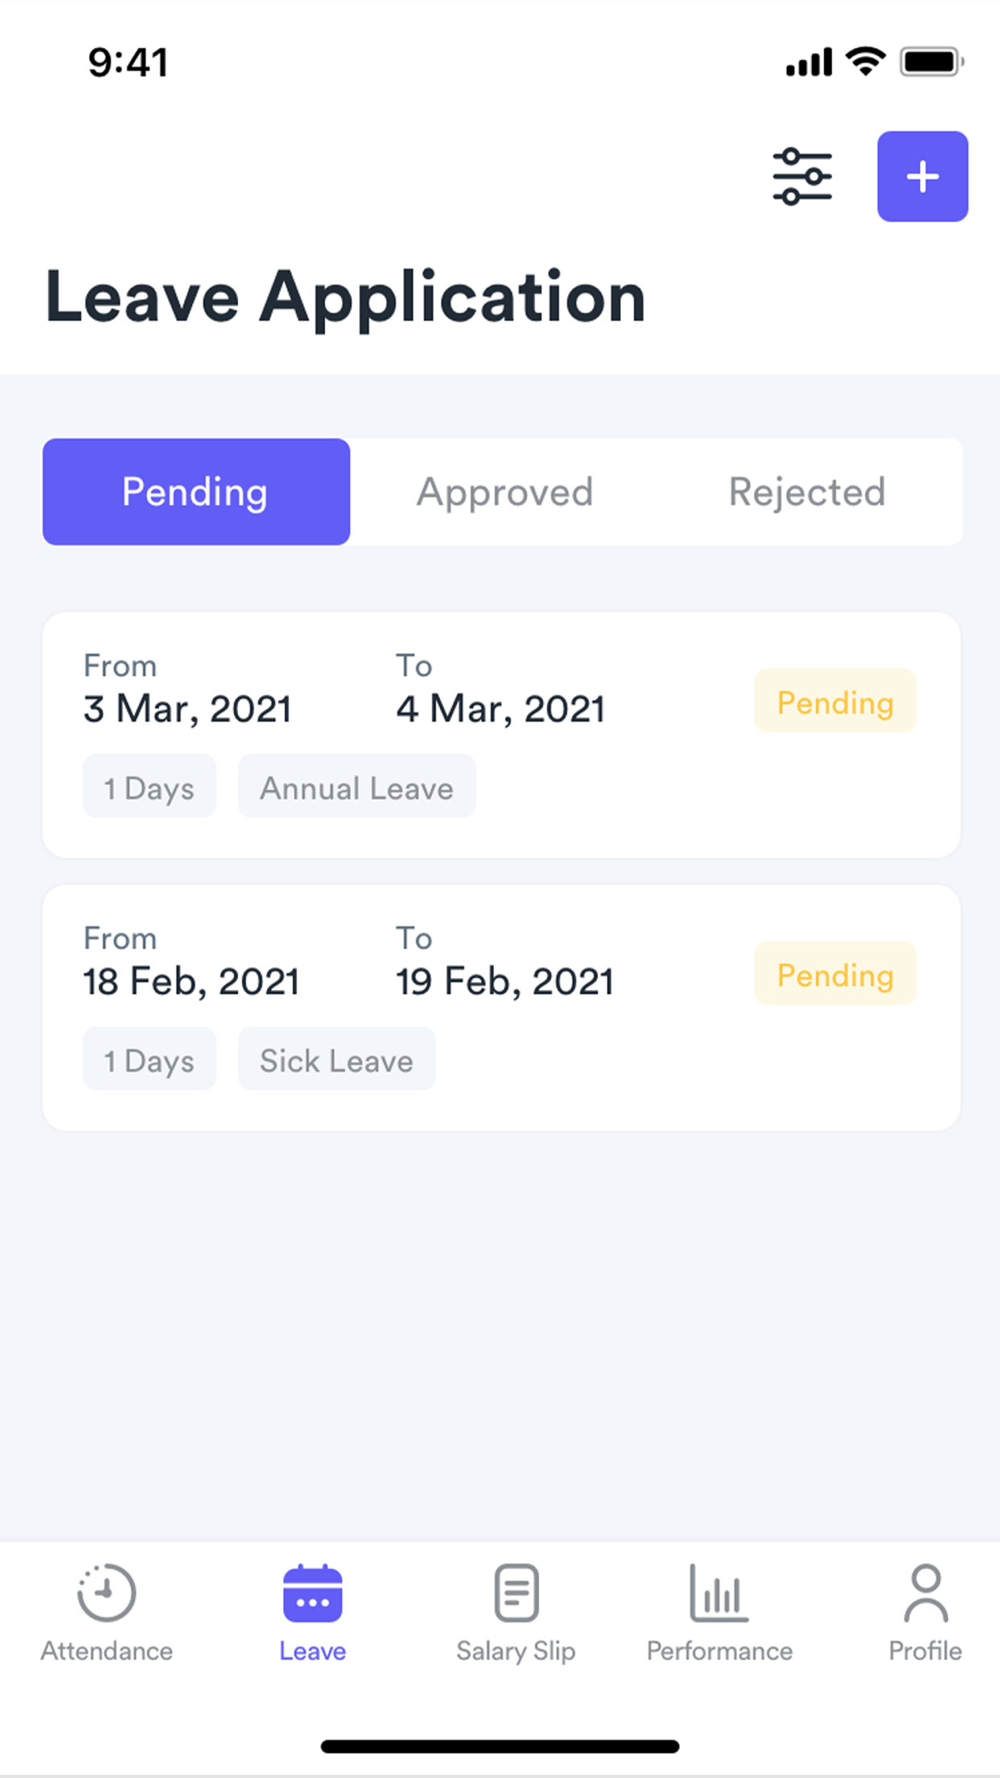The image size is (1000, 1778).
Task: Open the 3 Mar, 2021 leave card
Action: point(501,735)
